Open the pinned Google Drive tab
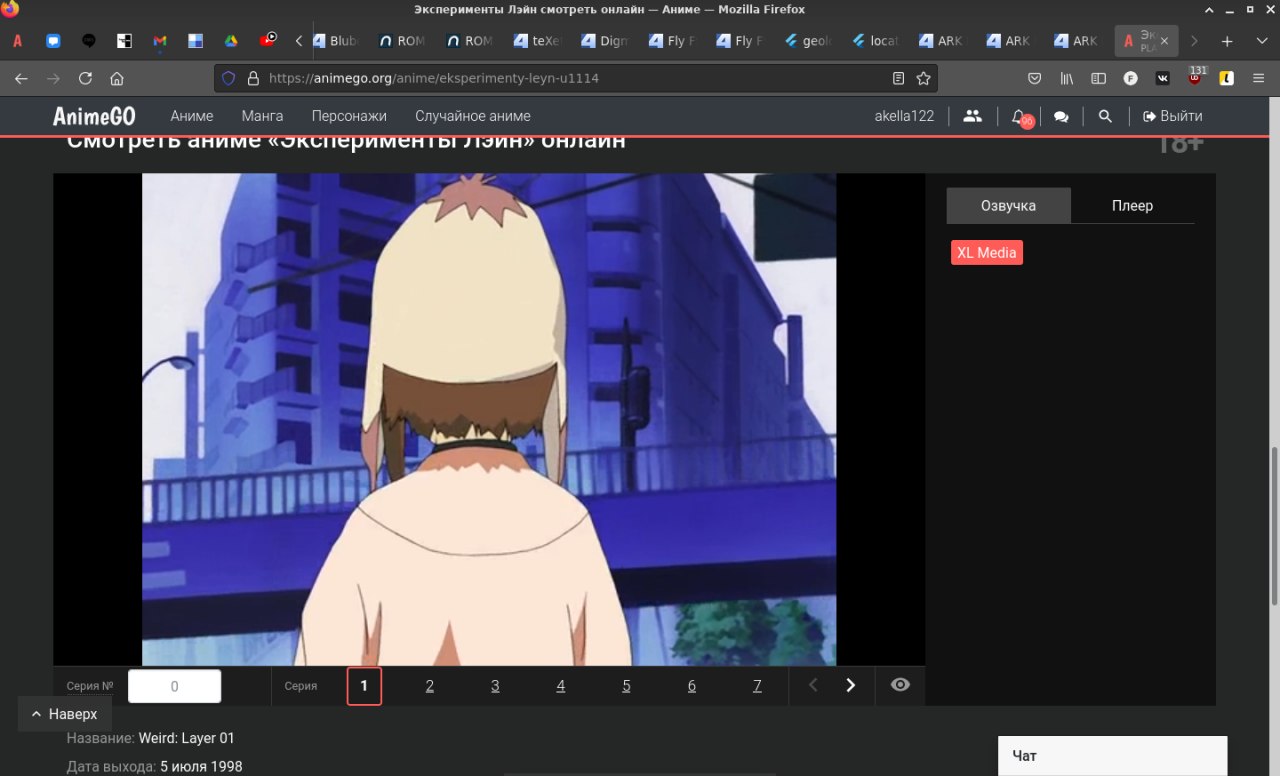The width and height of the screenshot is (1280, 776). 230,41
